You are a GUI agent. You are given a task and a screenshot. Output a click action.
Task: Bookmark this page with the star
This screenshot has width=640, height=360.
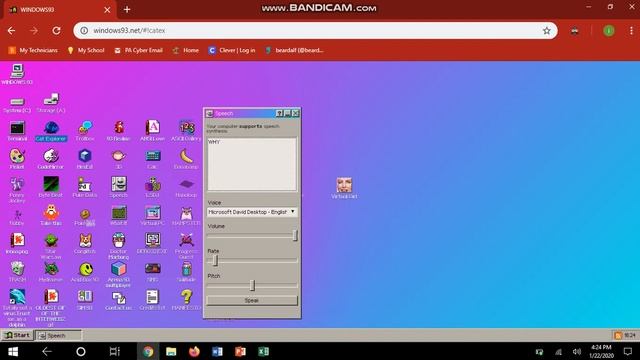(547, 31)
